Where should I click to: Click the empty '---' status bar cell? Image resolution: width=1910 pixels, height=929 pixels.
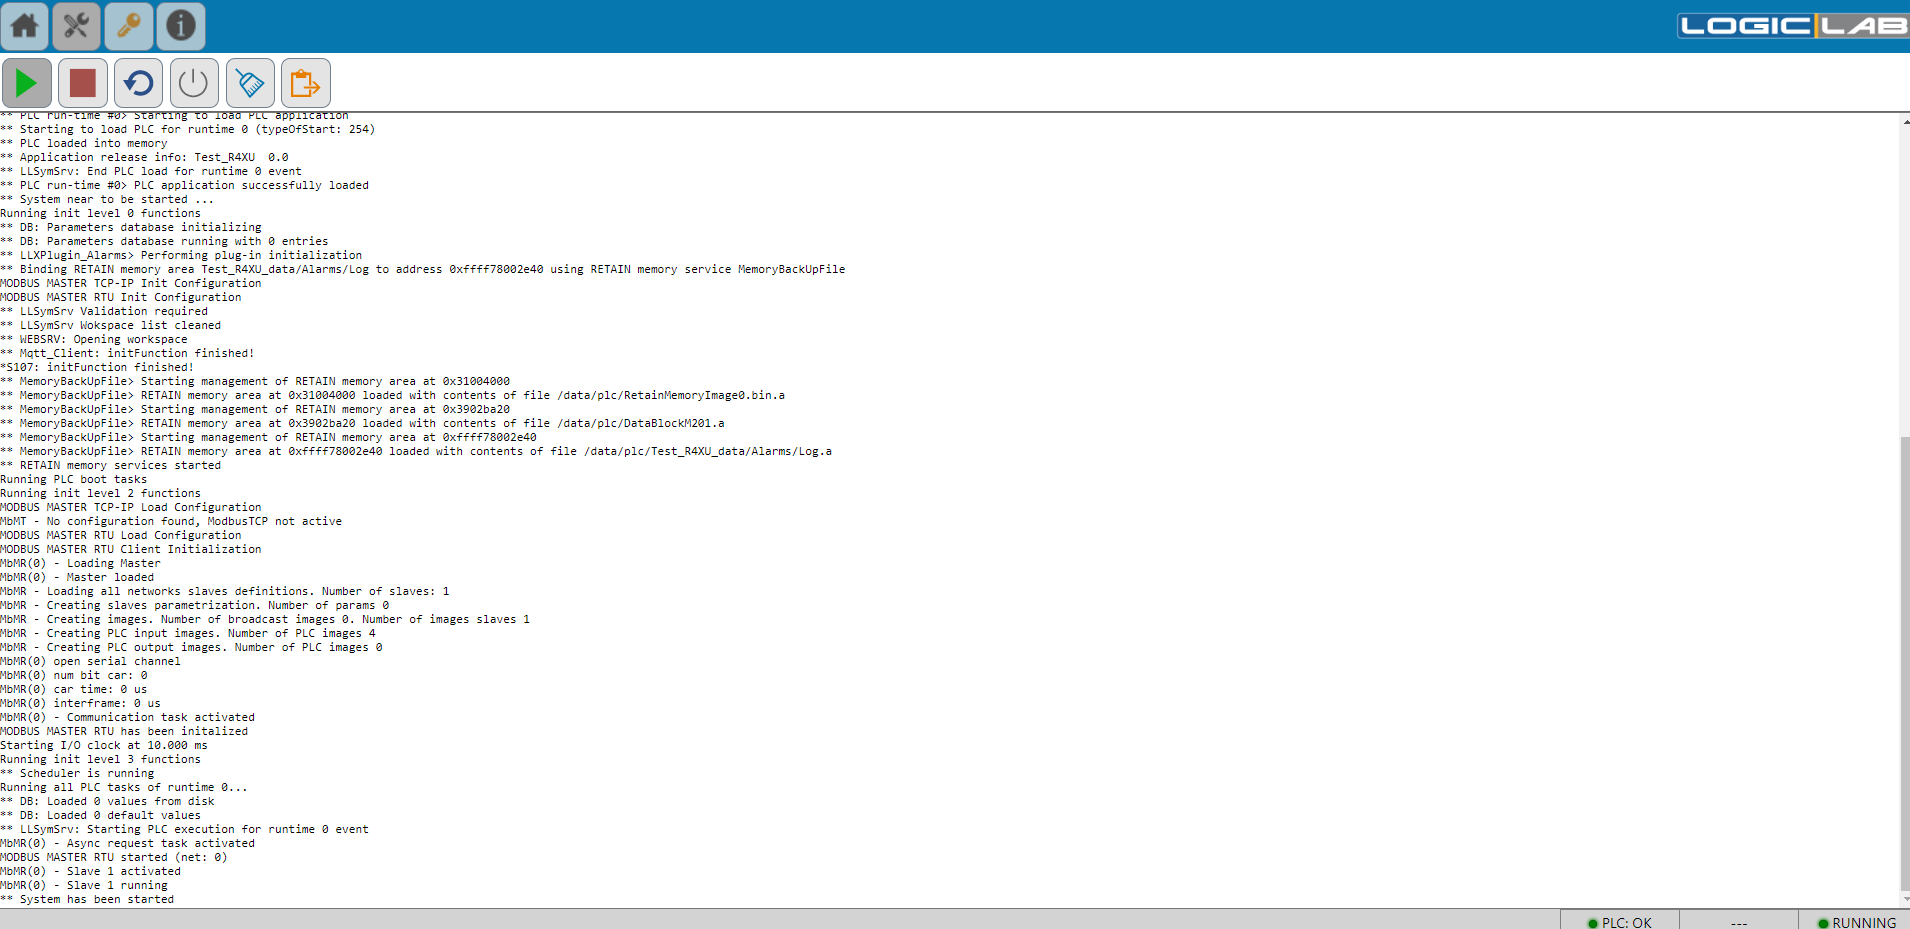tap(1738, 922)
